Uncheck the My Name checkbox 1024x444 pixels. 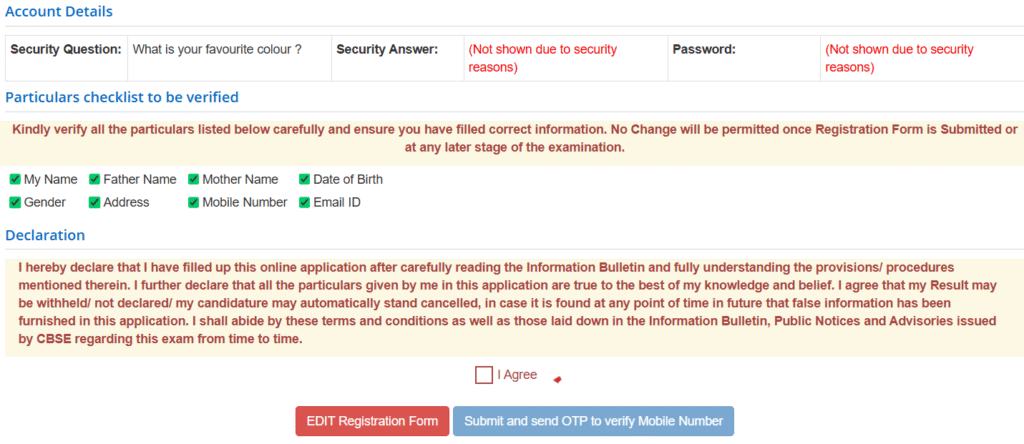(x=15, y=180)
